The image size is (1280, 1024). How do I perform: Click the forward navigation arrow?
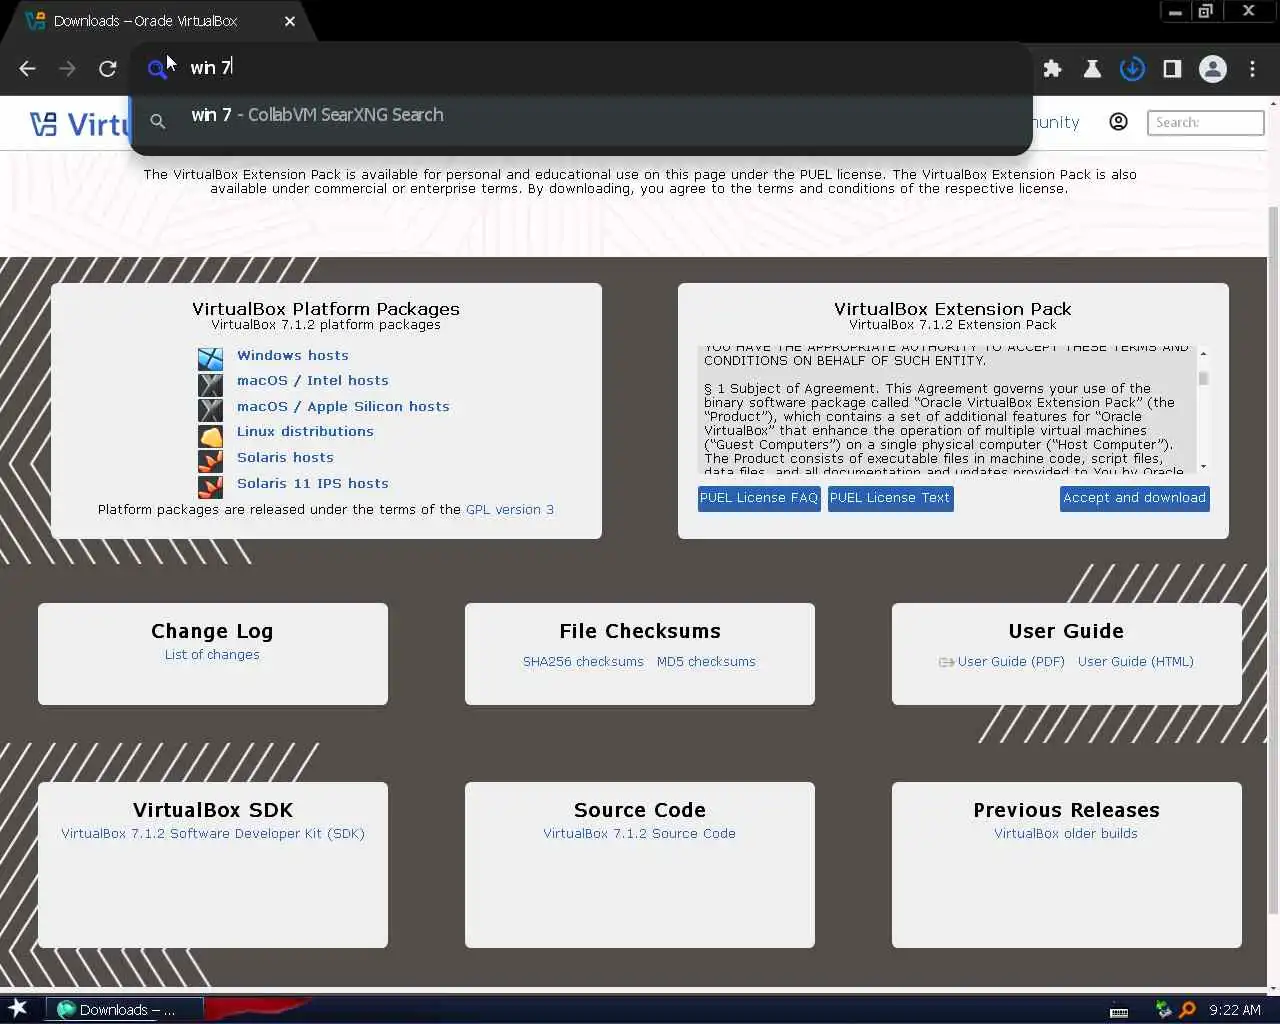[x=67, y=69]
